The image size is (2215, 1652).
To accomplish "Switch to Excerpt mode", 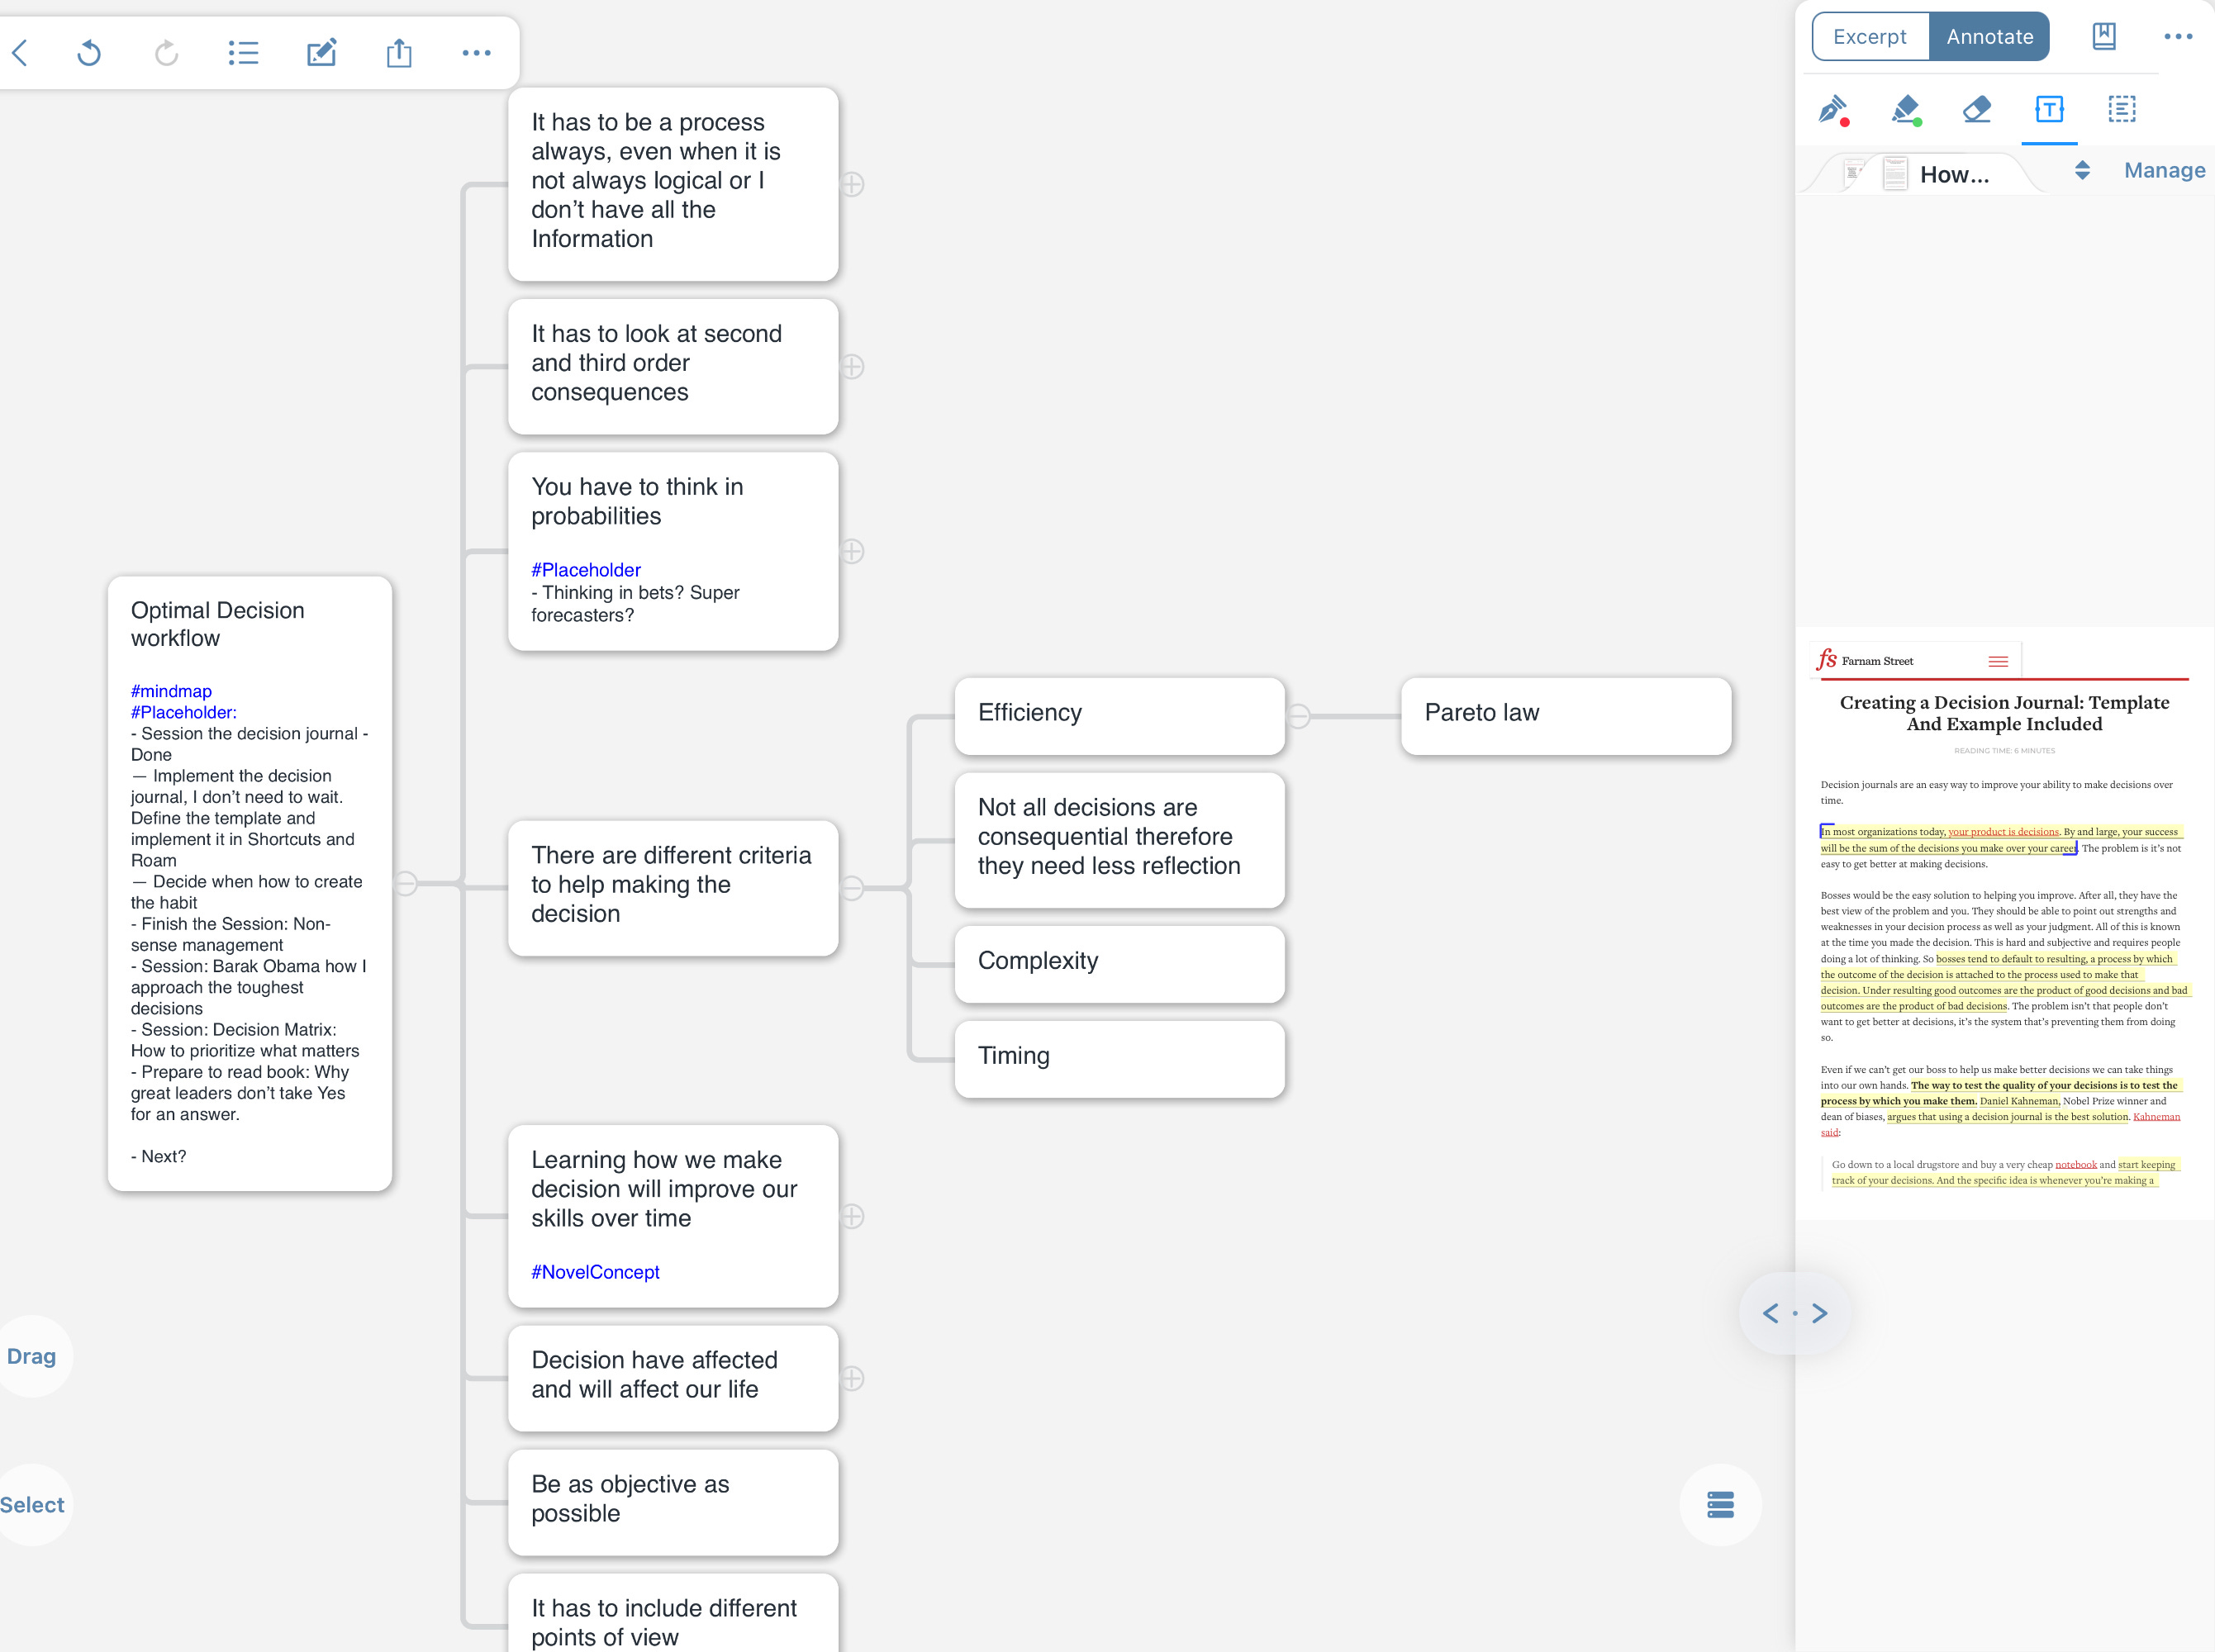I will pos(1869,37).
